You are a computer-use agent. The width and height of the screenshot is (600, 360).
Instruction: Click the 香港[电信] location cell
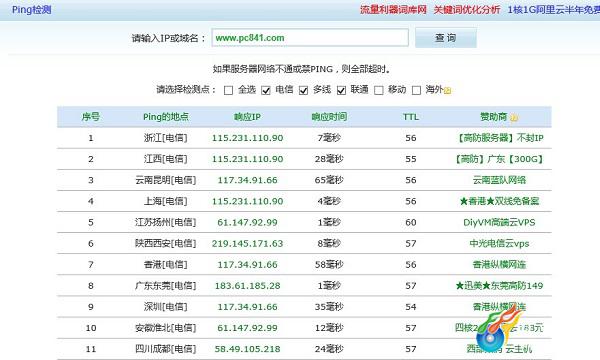tap(166, 264)
